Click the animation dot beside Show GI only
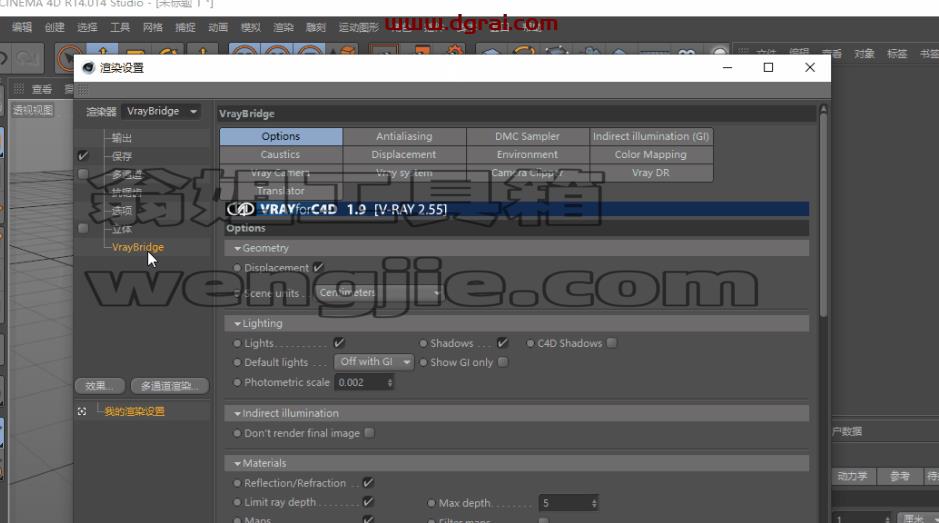Screen dimensions: 939x523 coord(423,362)
